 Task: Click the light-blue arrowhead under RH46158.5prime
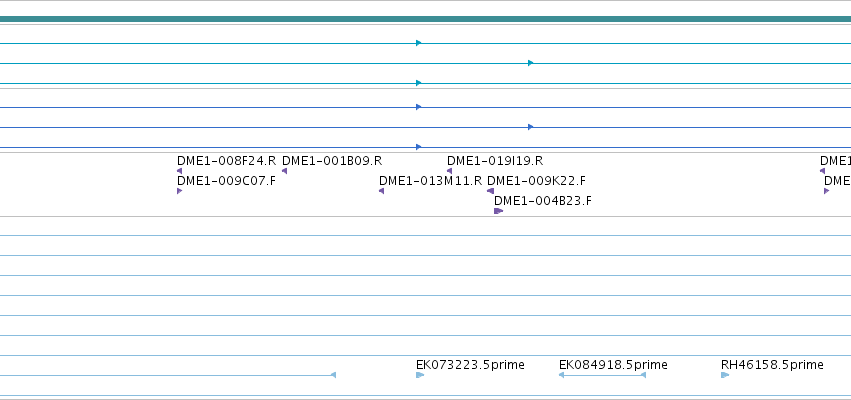pos(725,375)
